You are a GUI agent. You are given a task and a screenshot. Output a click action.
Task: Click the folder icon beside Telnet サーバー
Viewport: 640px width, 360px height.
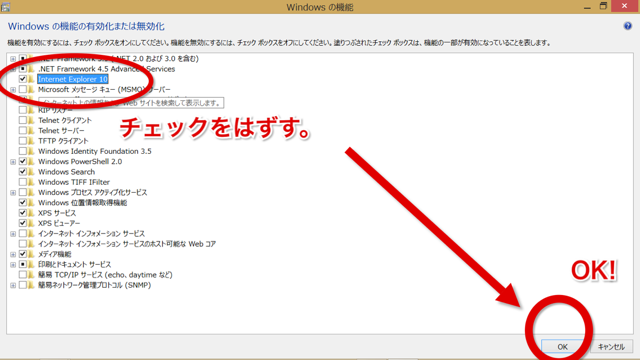31,131
